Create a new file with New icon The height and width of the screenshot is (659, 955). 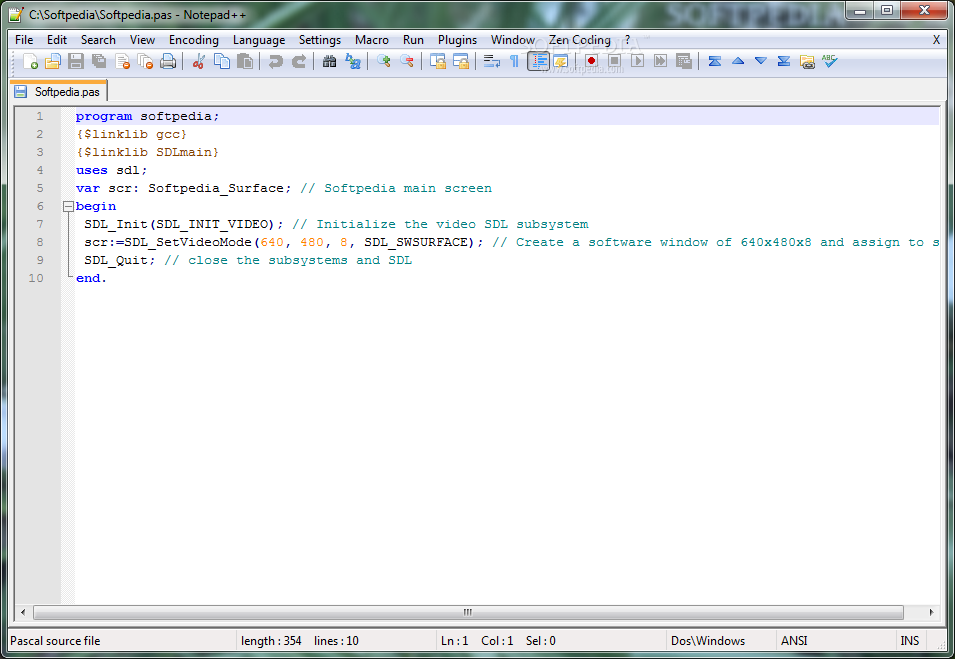(x=30, y=62)
